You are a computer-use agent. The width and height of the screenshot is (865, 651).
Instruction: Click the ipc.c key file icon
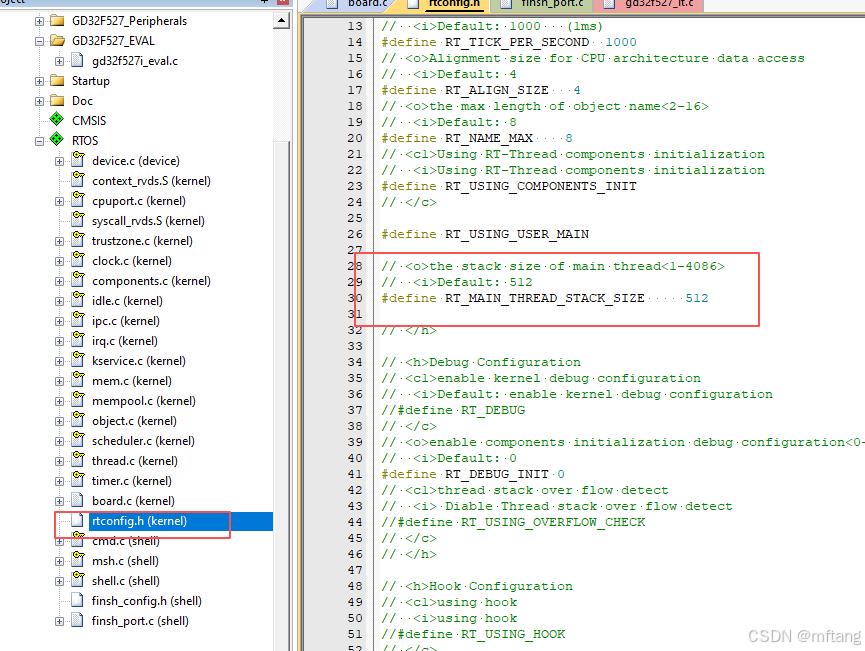coord(78,319)
